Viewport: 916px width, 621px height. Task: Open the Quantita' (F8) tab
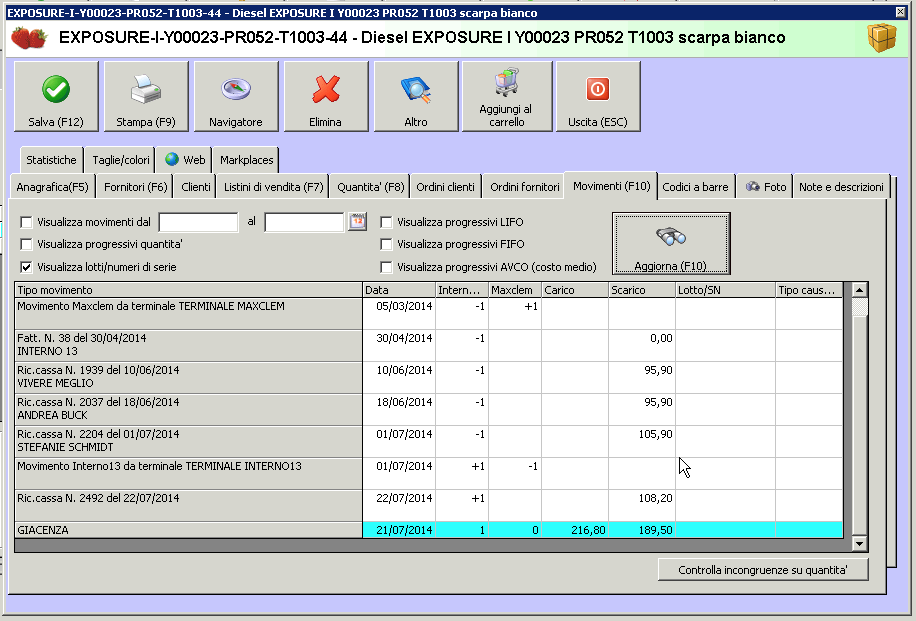click(370, 187)
